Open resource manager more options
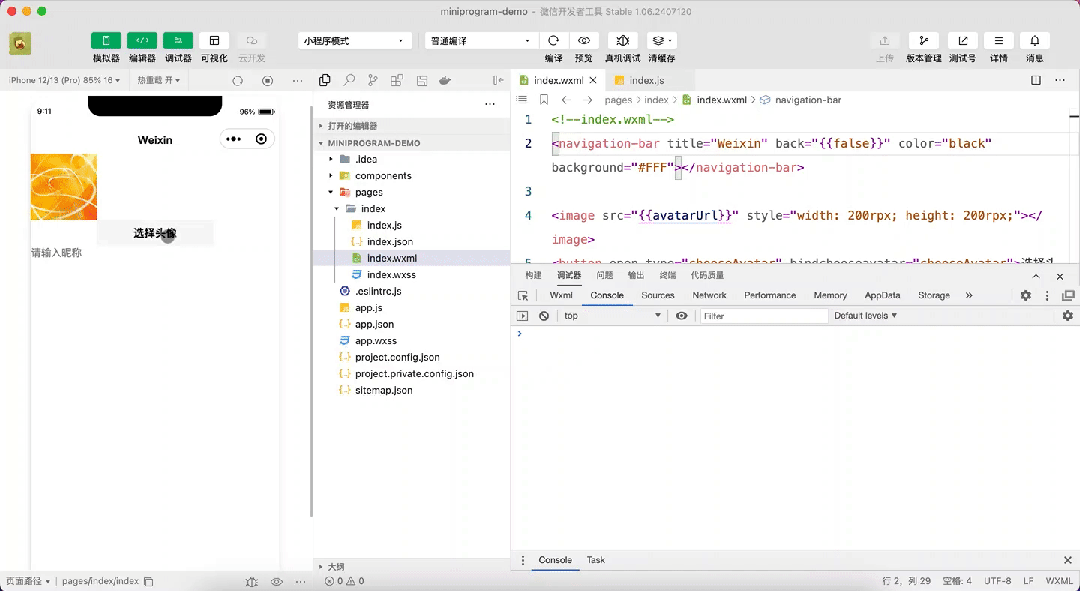 point(490,105)
